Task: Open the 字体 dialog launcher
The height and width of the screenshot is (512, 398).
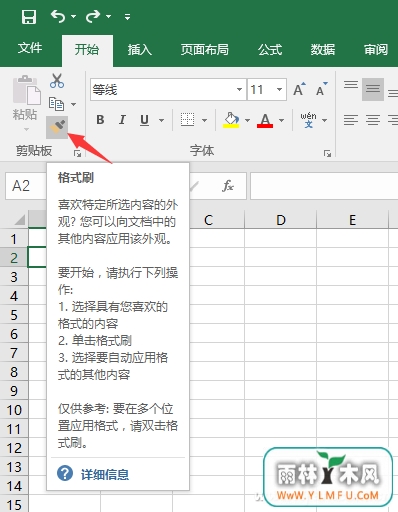Action: click(x=328, y=154)
